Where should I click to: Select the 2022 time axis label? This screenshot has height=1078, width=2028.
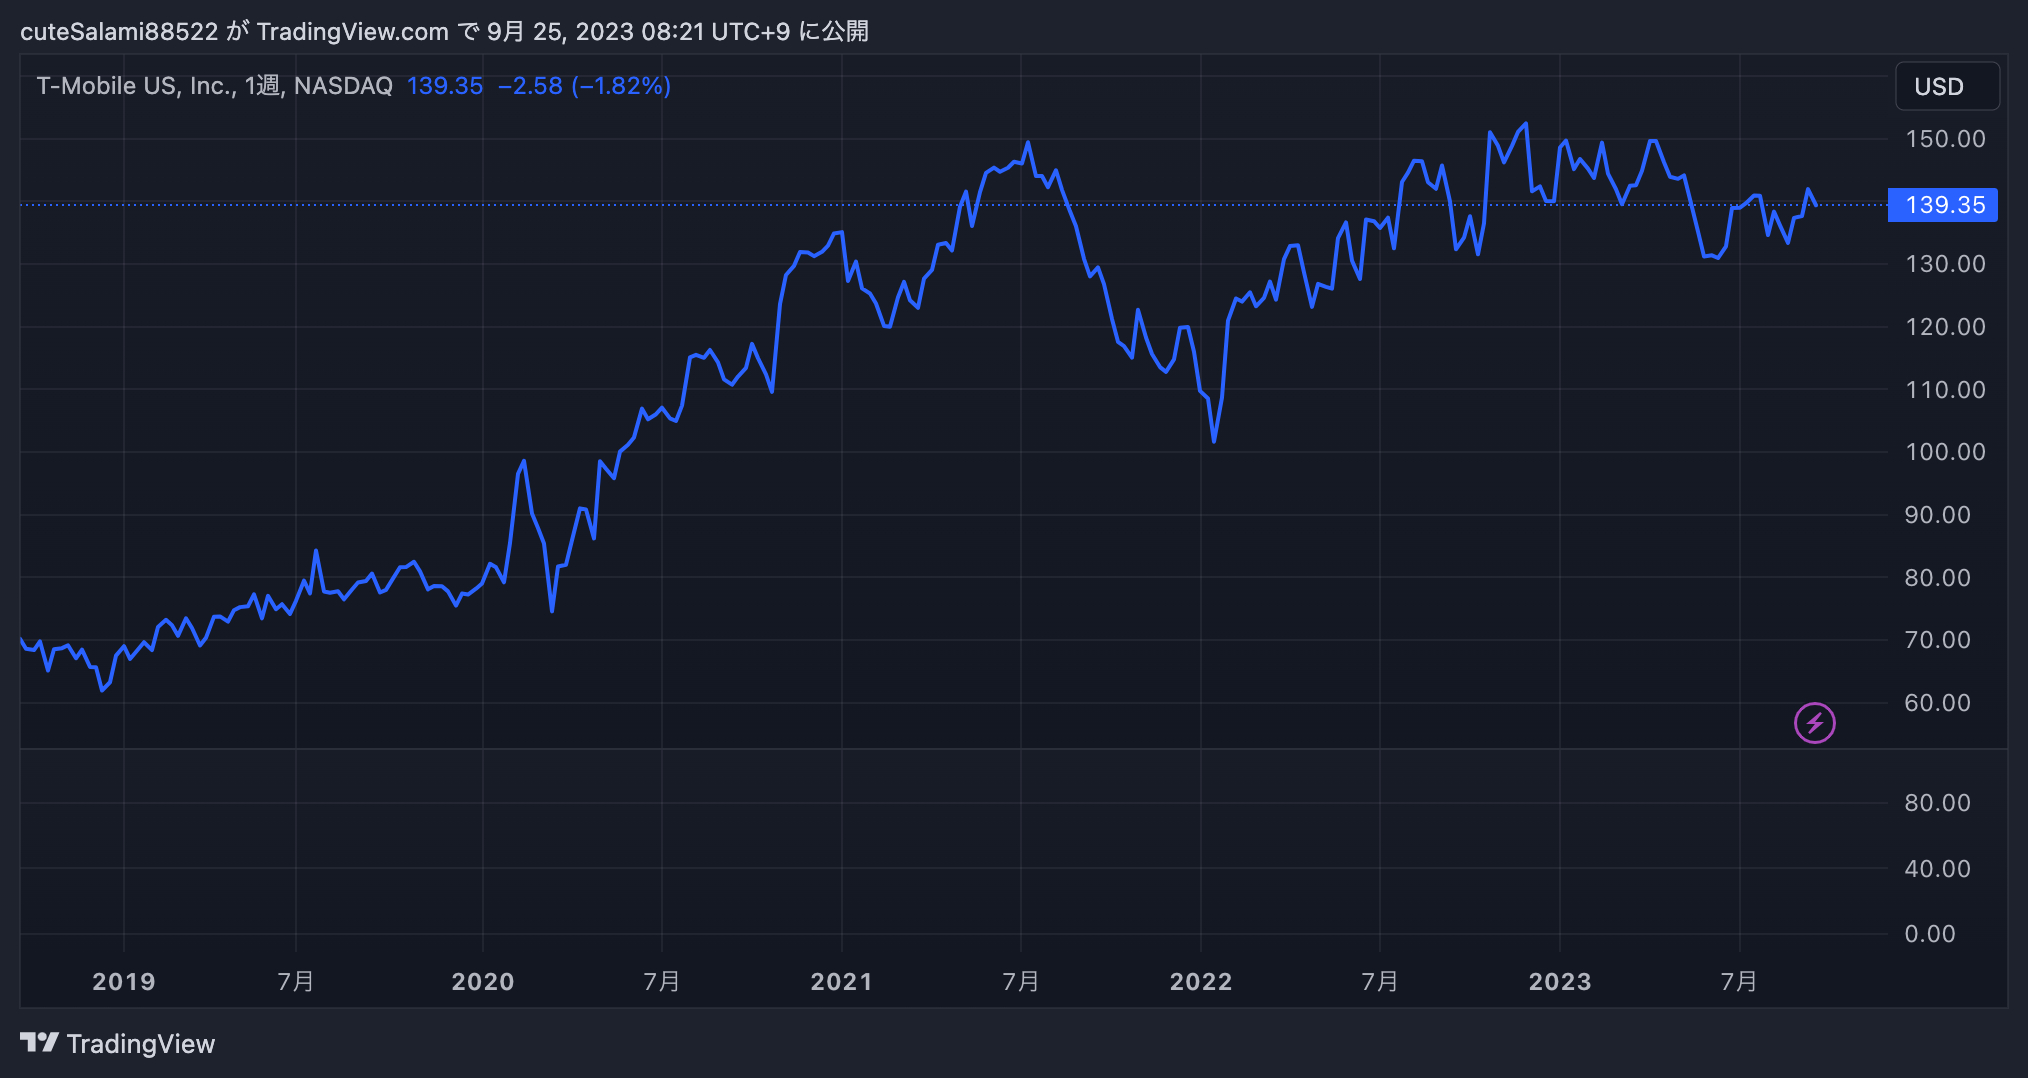tap(1201, 982)
